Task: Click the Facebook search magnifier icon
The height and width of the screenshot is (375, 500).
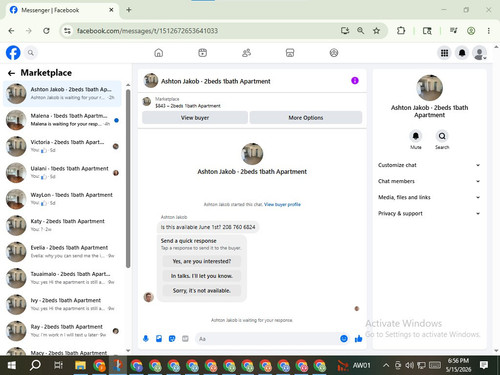Action: tap(31, 53)
